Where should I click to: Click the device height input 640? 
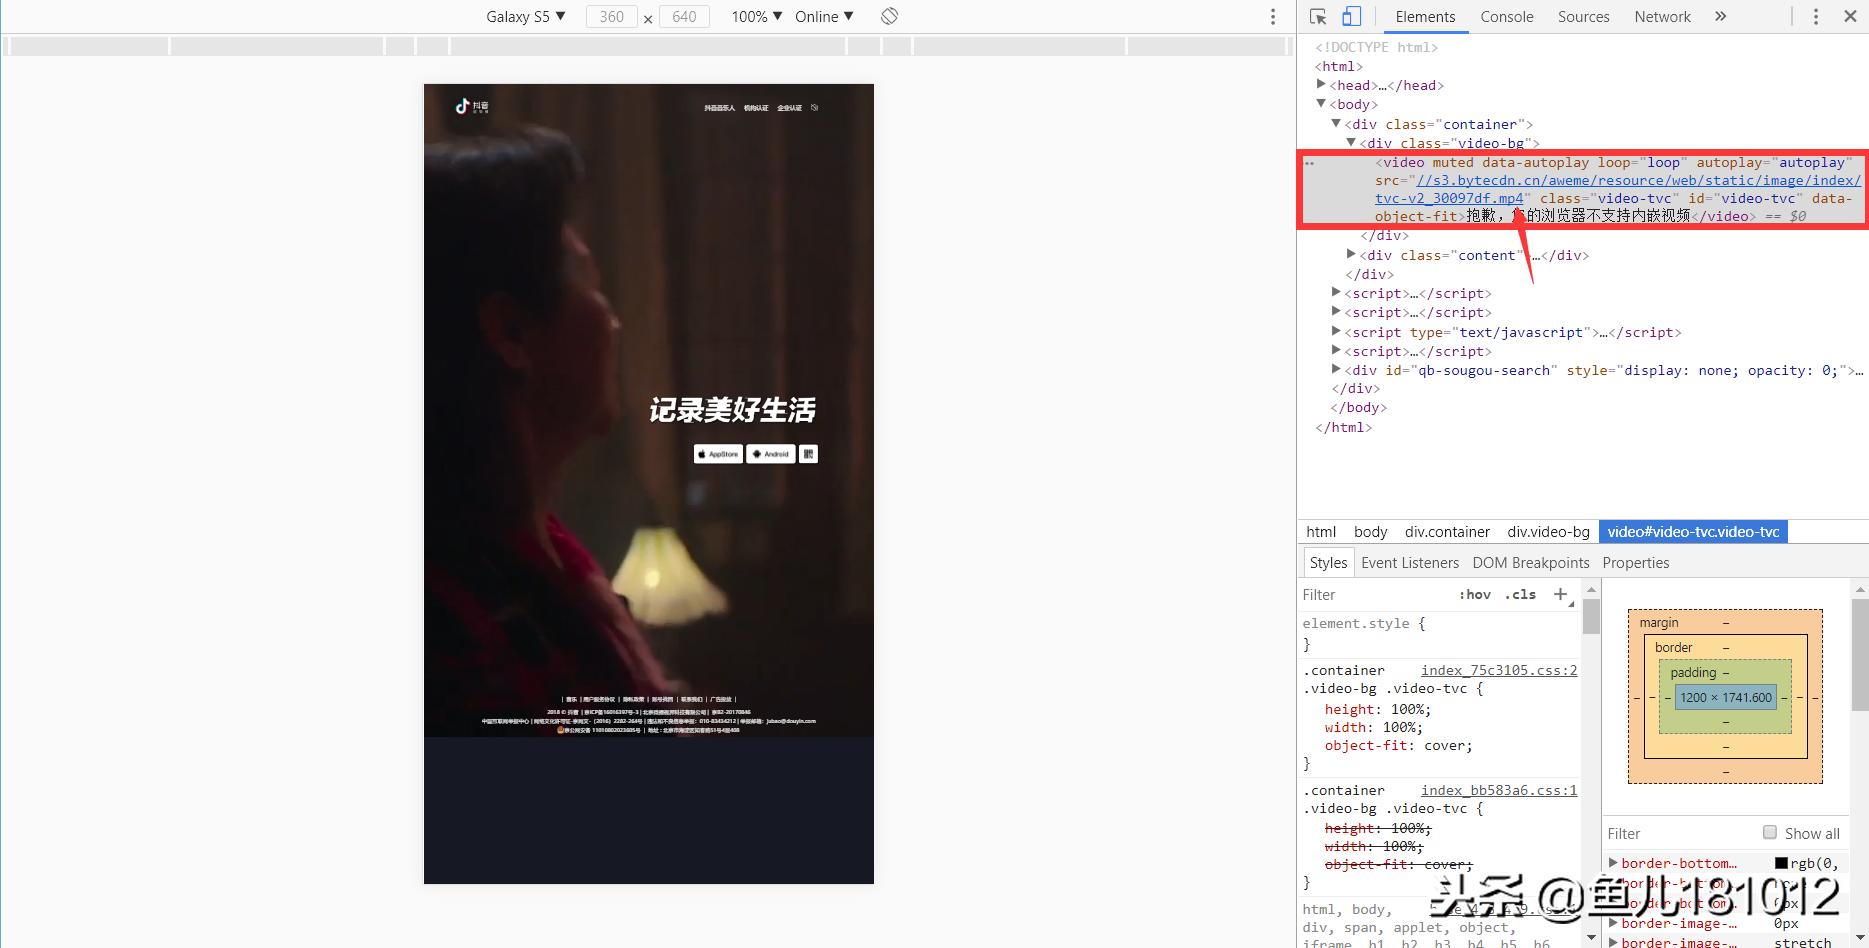point(684,17)
